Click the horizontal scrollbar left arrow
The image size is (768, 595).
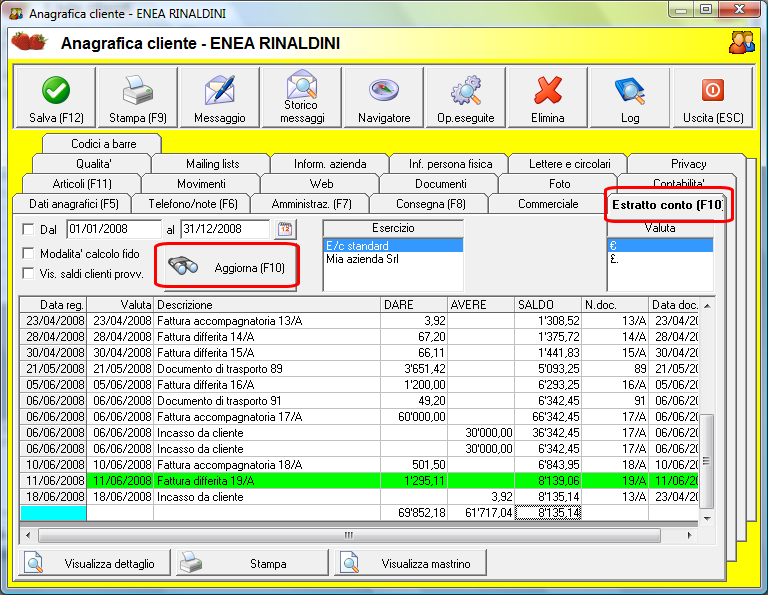coord(28,535)
